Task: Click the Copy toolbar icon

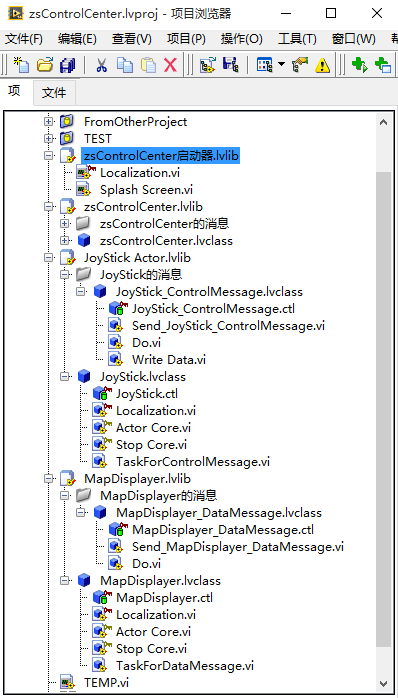Action: [x=125, y=65]
